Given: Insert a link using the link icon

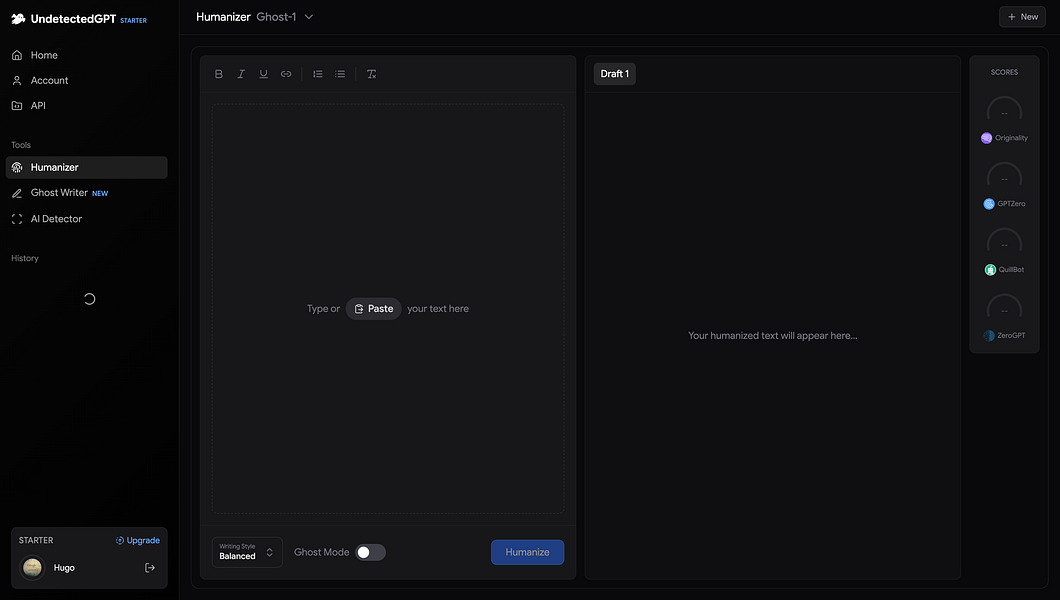Looking at the screenshot, I should [286, 74].
